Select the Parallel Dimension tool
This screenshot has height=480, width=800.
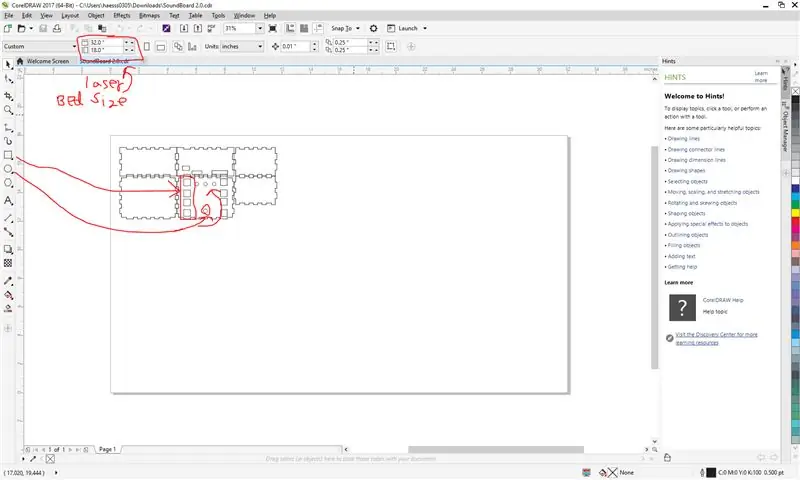click(8, 218)
